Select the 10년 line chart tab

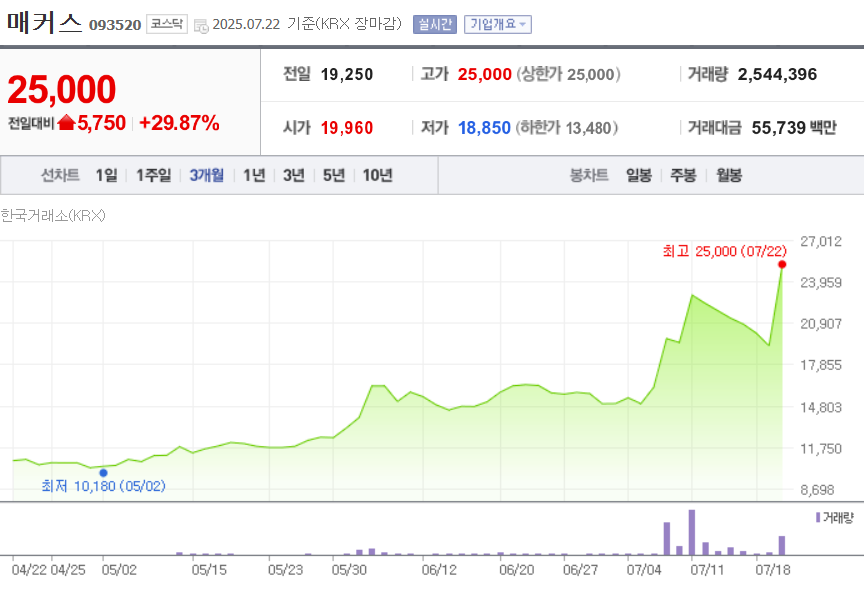tap(377, 175)
